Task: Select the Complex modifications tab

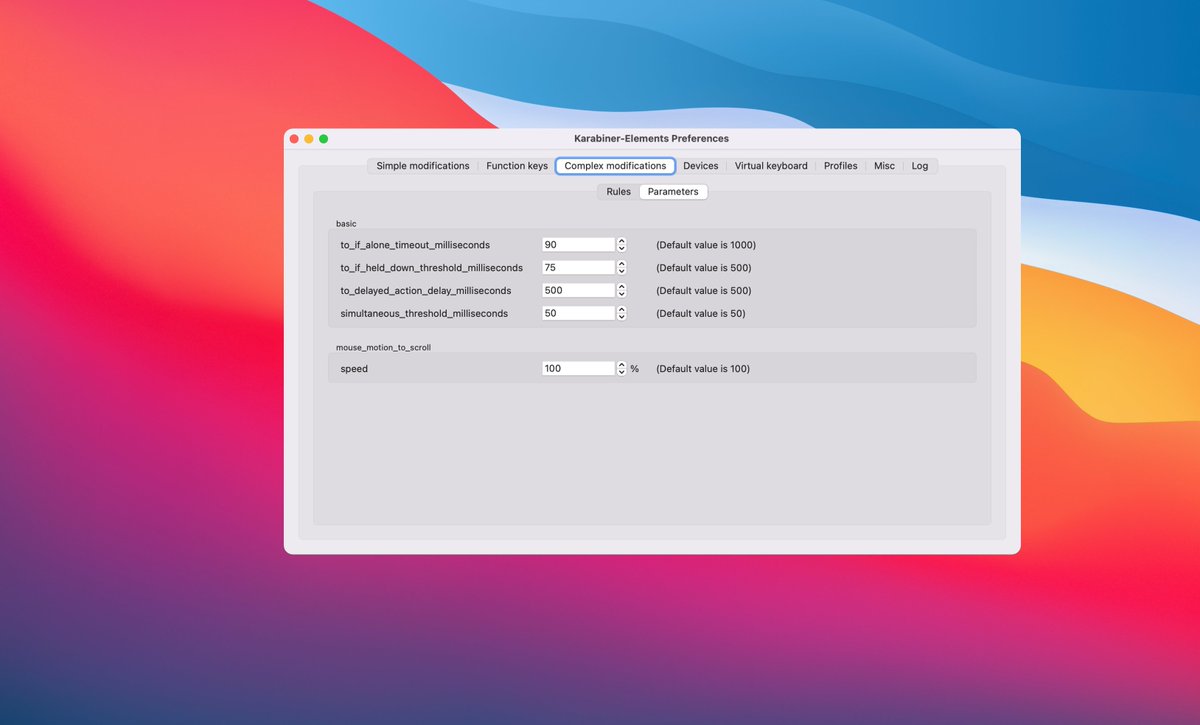Action: tap(615, 166)
